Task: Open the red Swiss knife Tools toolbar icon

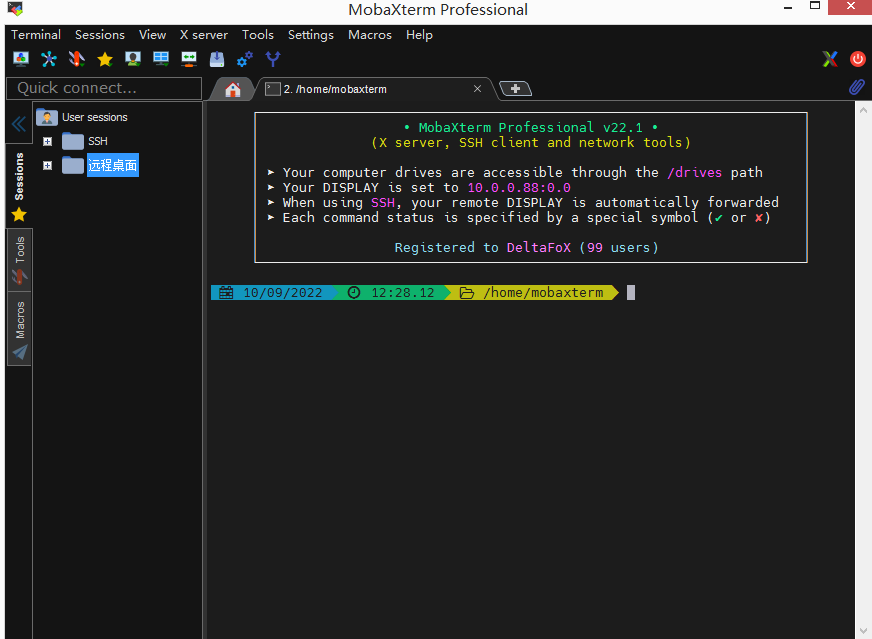Action: coord(77,58)
